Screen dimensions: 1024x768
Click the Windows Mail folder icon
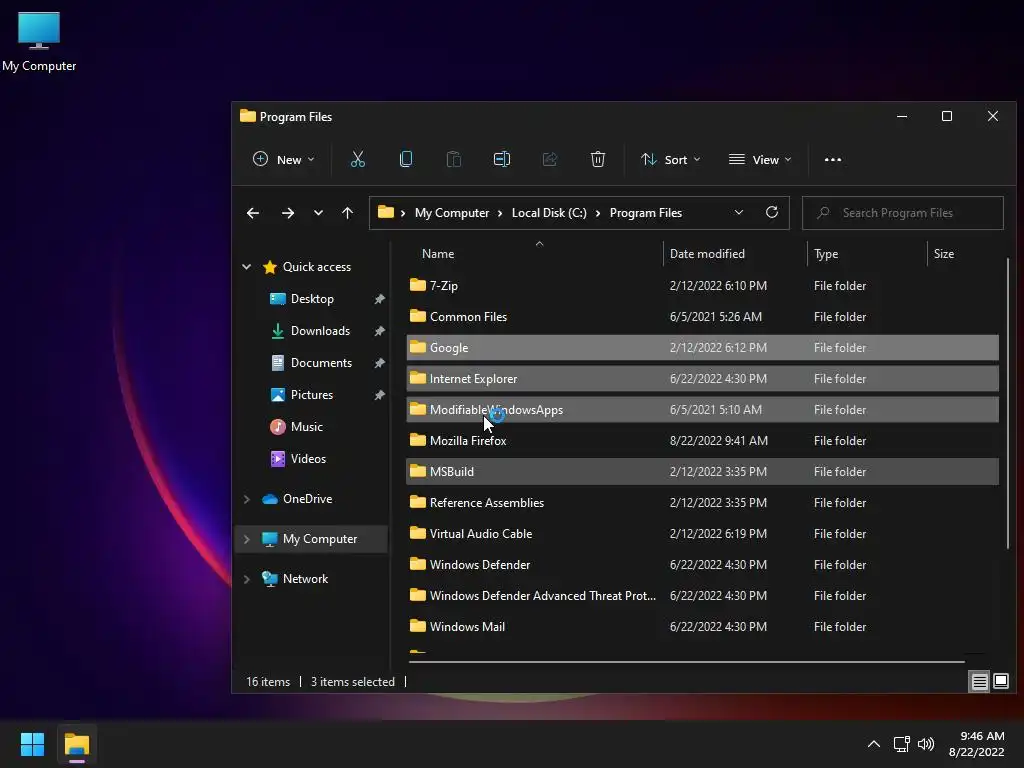tap(418, 626)
